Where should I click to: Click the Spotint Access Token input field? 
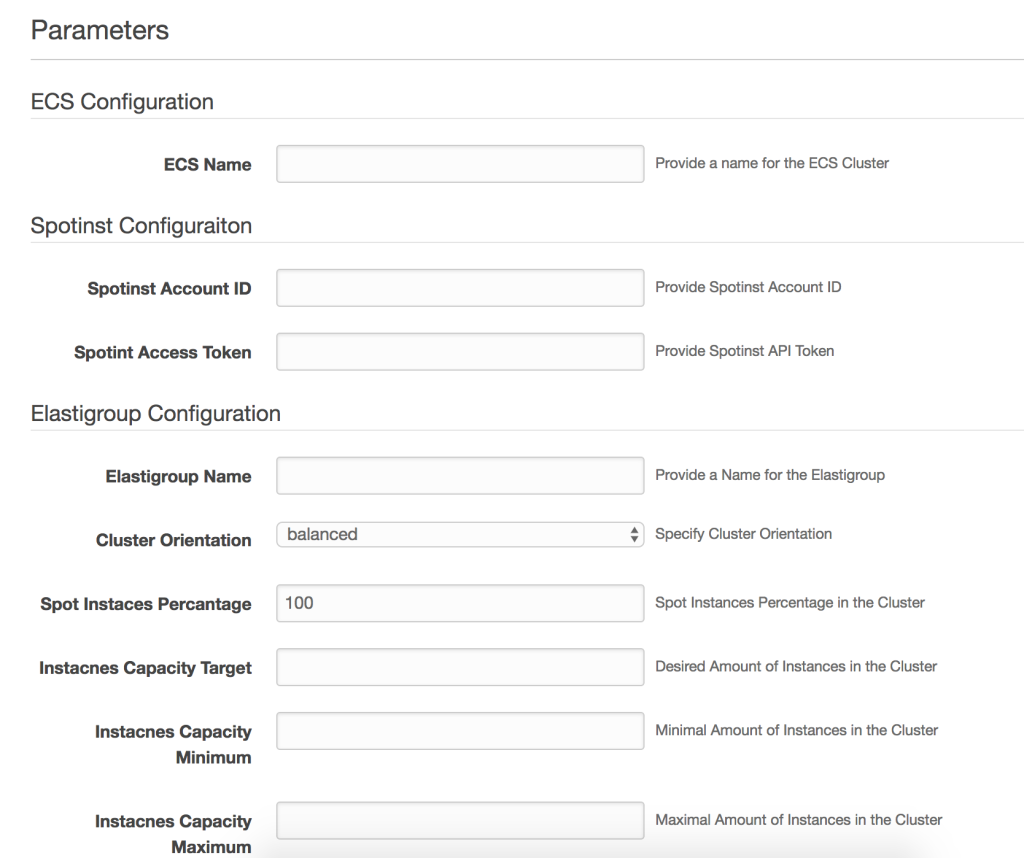click(460, 351)
